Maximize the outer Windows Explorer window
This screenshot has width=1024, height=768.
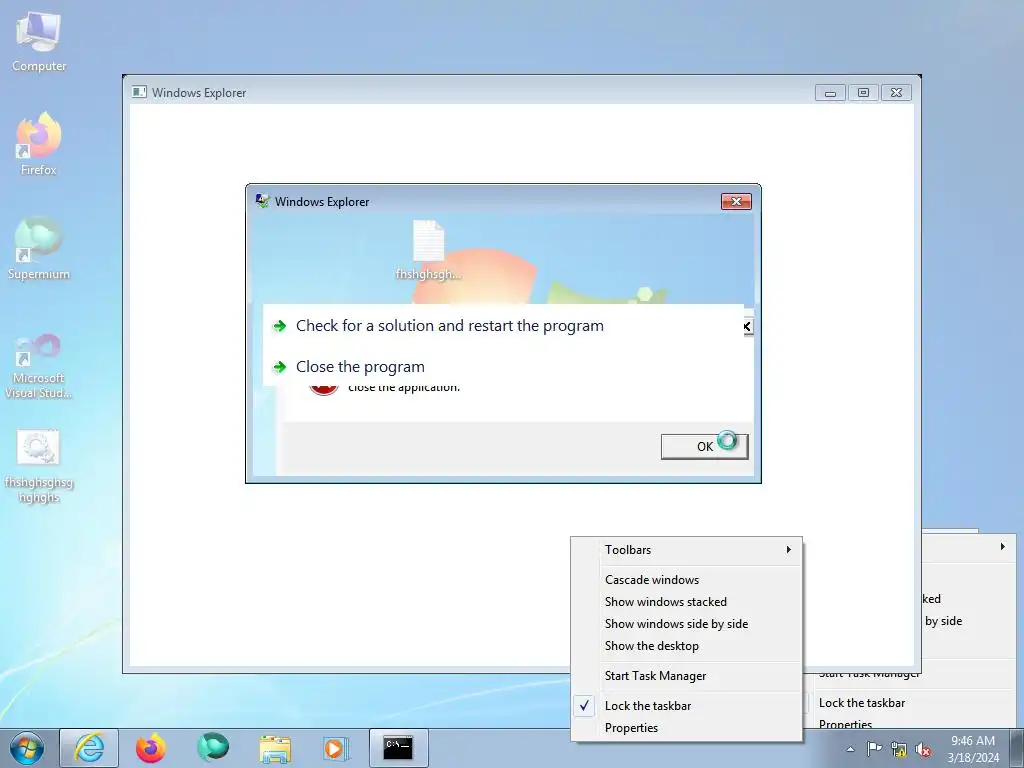[863, 93]
